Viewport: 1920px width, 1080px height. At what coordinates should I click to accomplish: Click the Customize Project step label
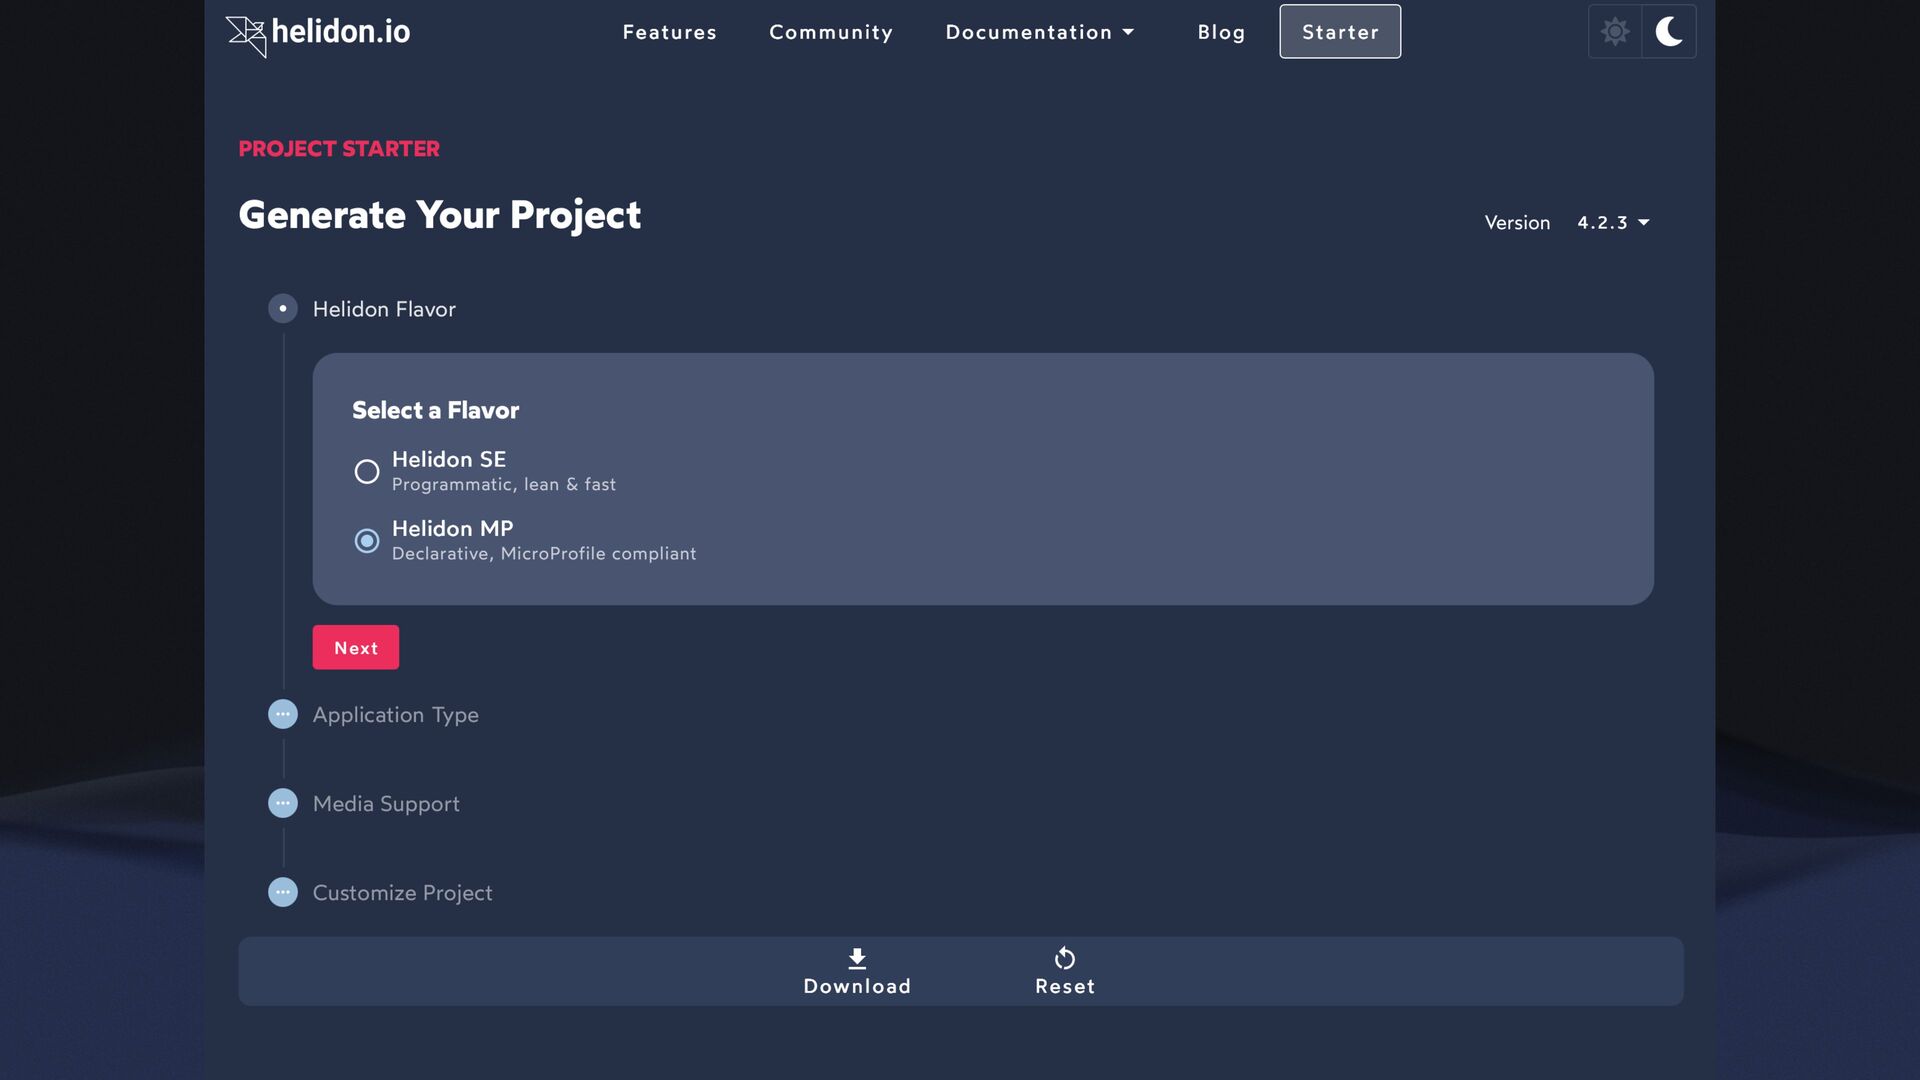click(402, 893)
